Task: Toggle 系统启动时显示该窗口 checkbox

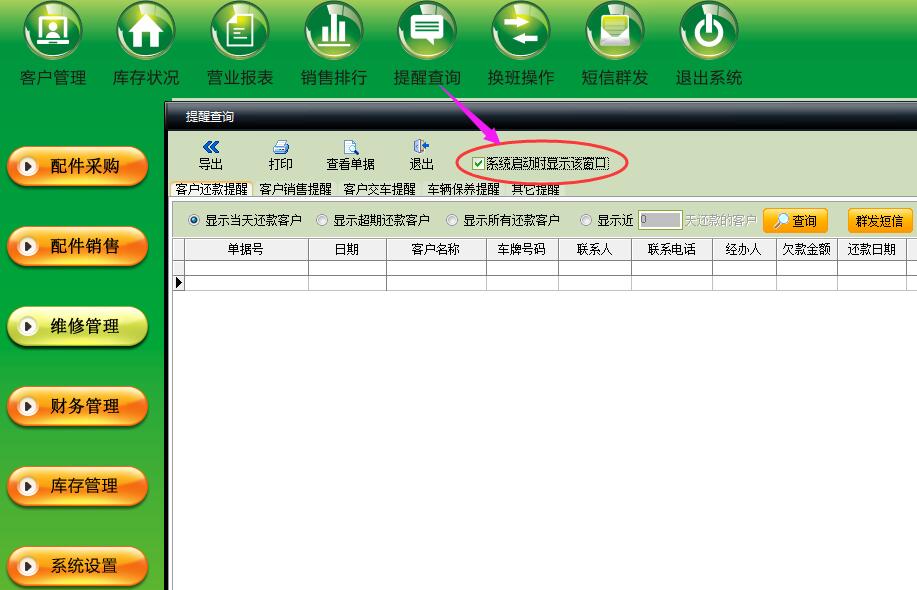Action: point(478,164)
